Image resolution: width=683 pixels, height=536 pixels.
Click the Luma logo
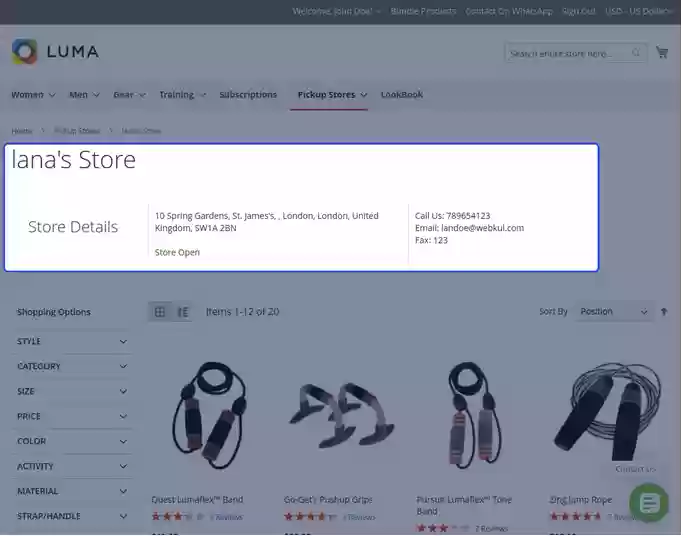click(x=55, y=52)
